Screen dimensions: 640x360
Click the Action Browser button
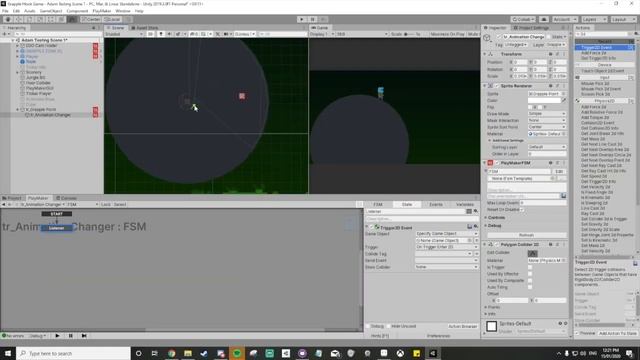click(x=462, y=326)
